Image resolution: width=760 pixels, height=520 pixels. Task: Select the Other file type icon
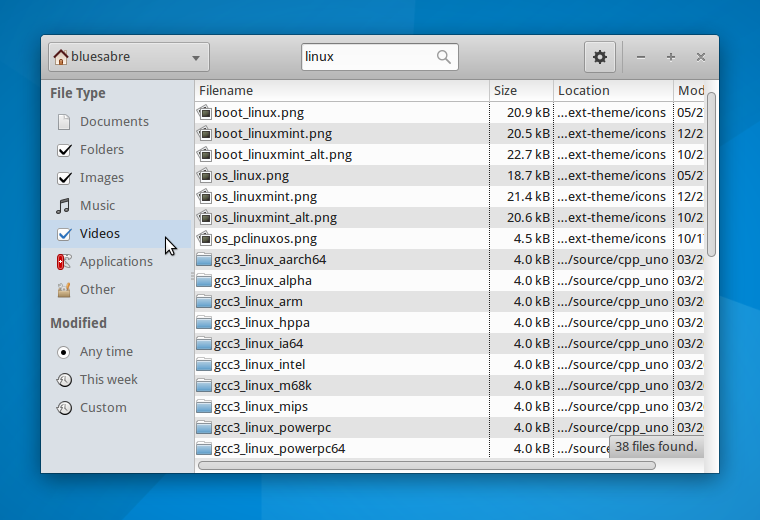(64, 290)
